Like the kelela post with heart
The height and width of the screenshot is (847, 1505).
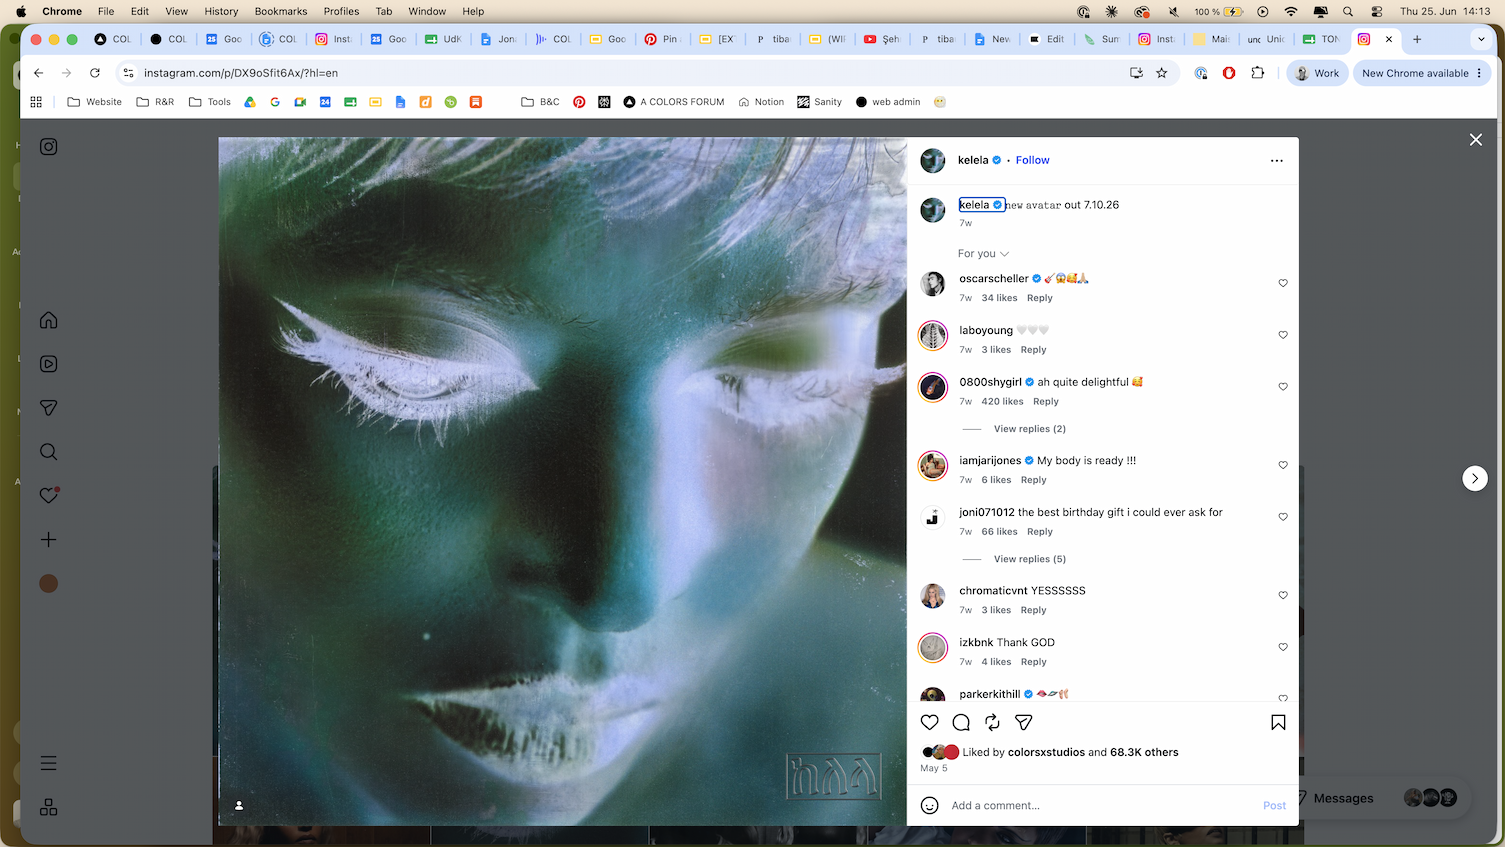pos(930,722)
